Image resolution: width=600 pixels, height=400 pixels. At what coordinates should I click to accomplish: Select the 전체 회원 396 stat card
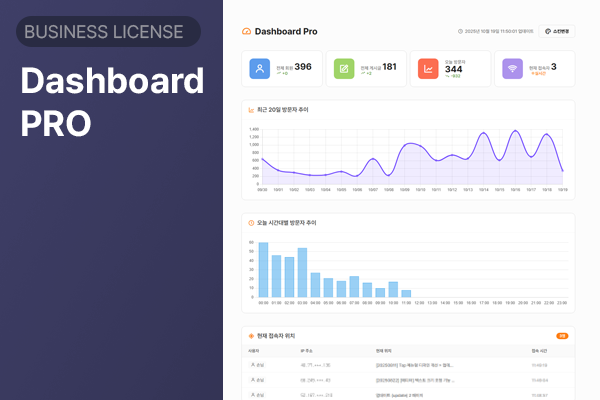pyautogui.click(x=281, y=69)
